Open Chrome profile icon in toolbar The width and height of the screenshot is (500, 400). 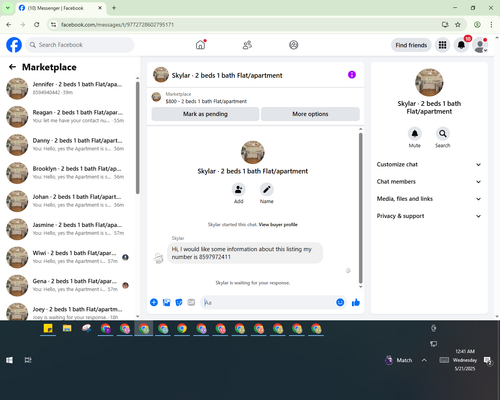(x=477, y=25)
